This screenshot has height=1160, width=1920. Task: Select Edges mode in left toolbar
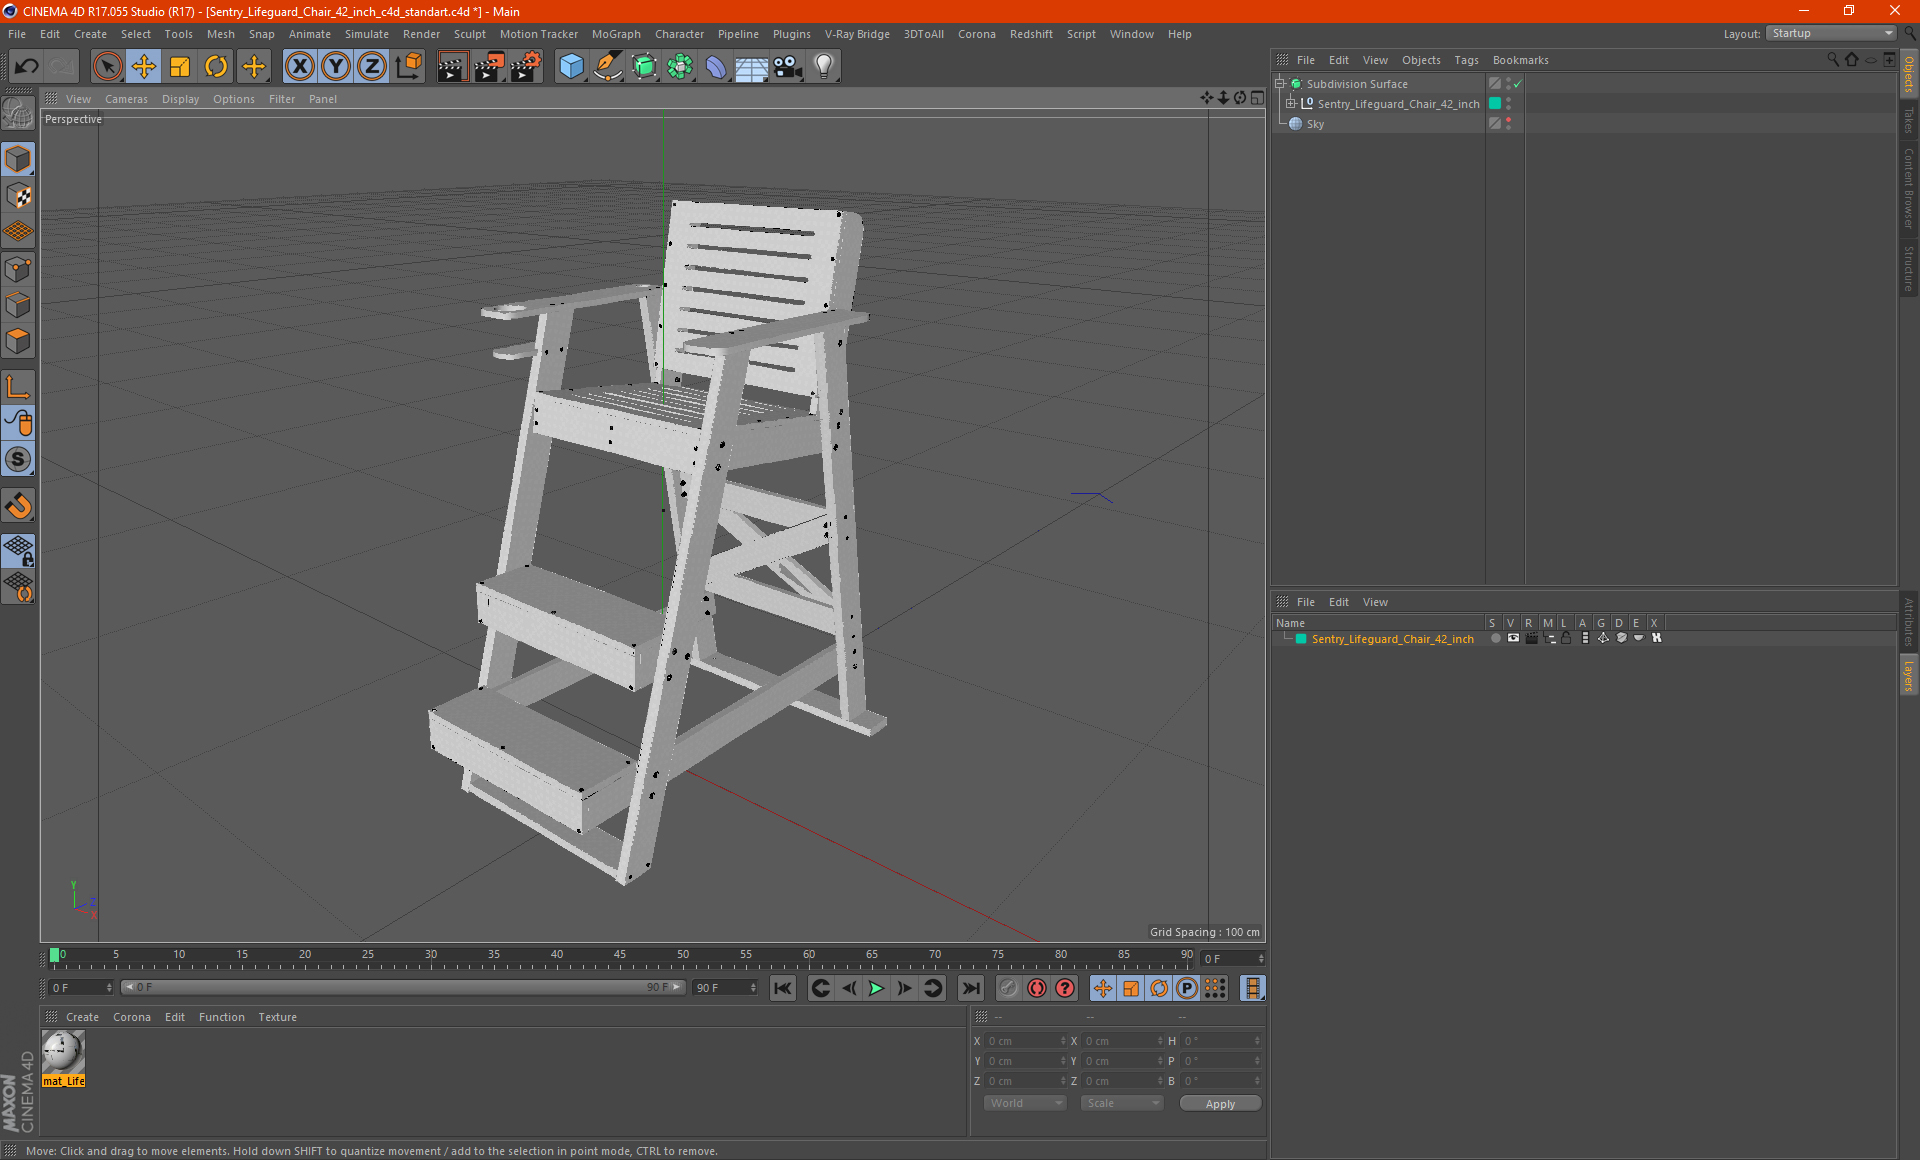pos(18,305)
